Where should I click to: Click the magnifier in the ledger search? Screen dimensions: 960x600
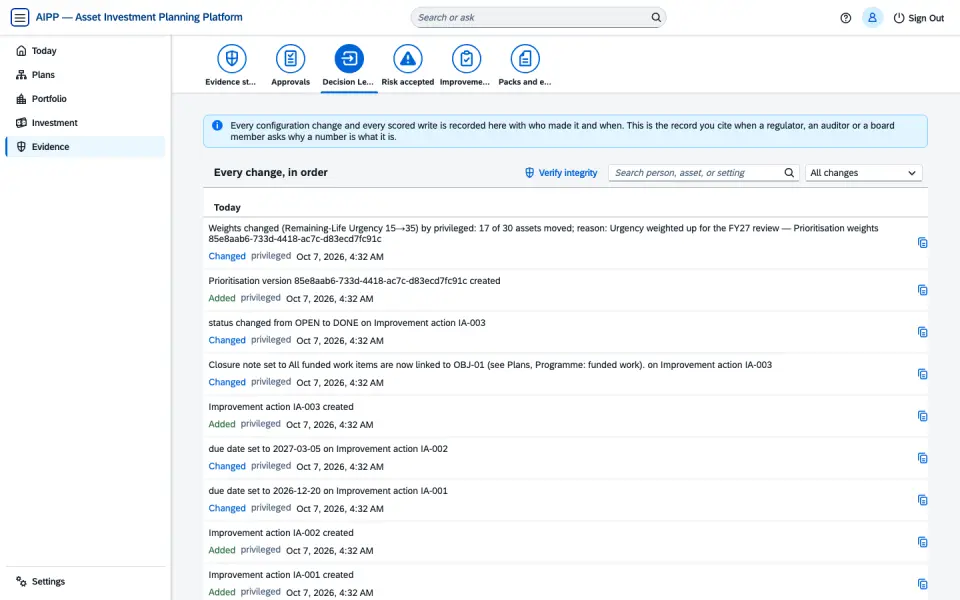[789, 173]
